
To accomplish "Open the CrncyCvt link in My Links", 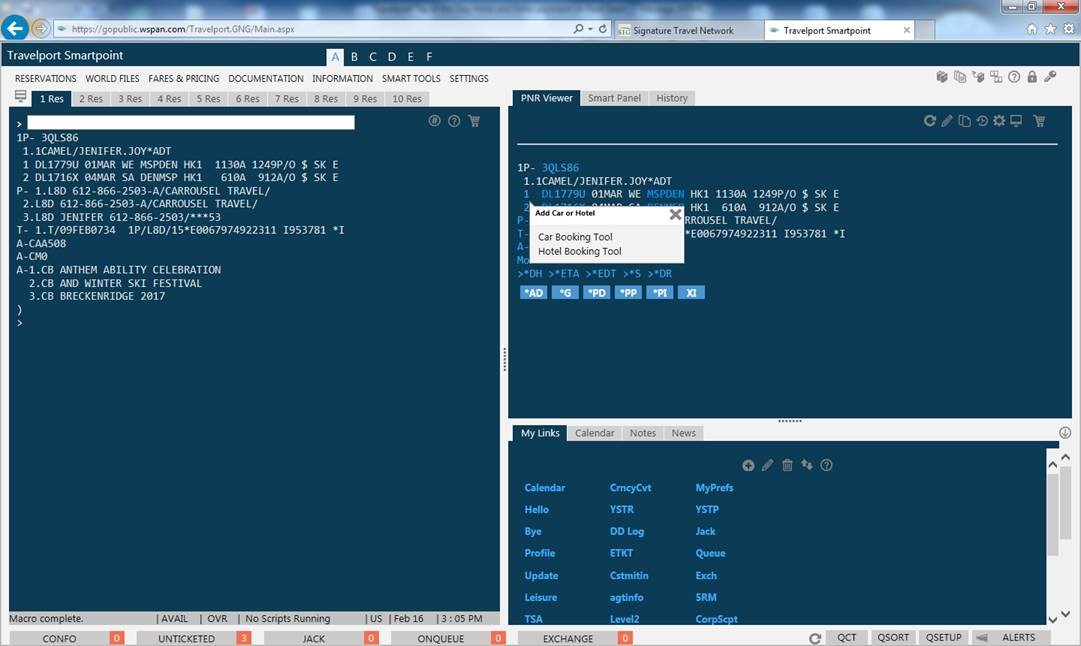I will tap(630, 487).
